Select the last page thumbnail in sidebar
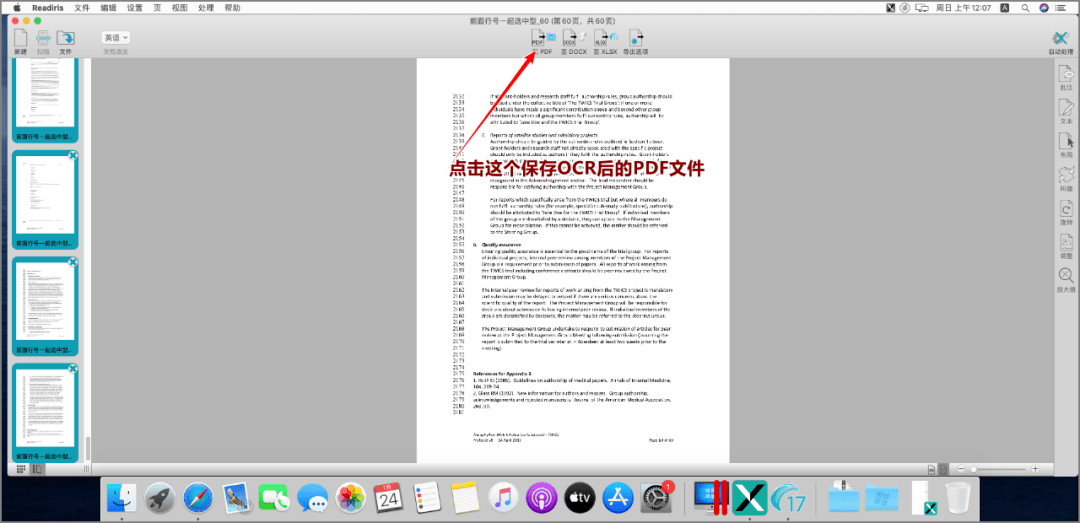 click(45, 412)
